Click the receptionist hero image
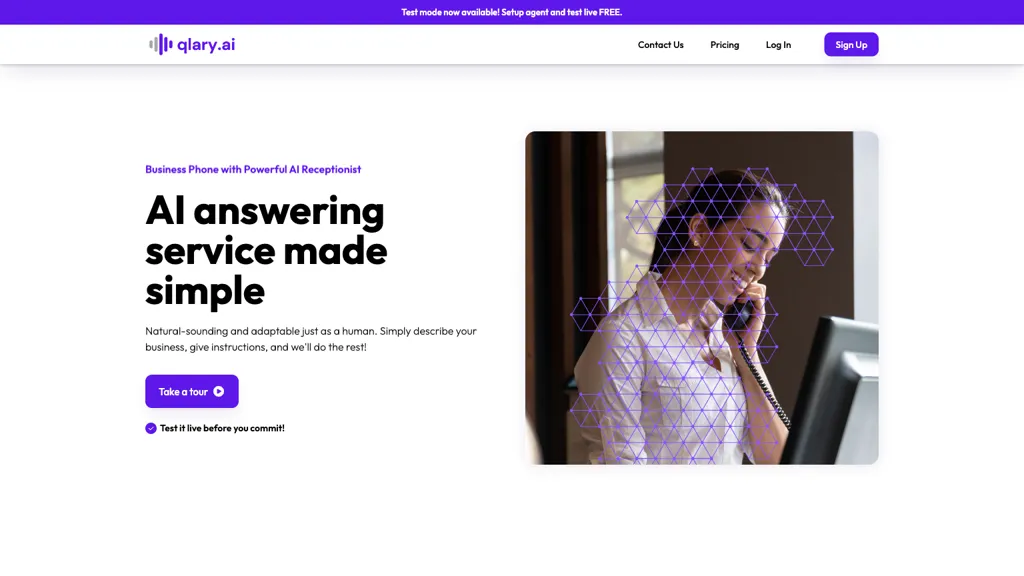 pyautogui.click(x=701, y=298)
